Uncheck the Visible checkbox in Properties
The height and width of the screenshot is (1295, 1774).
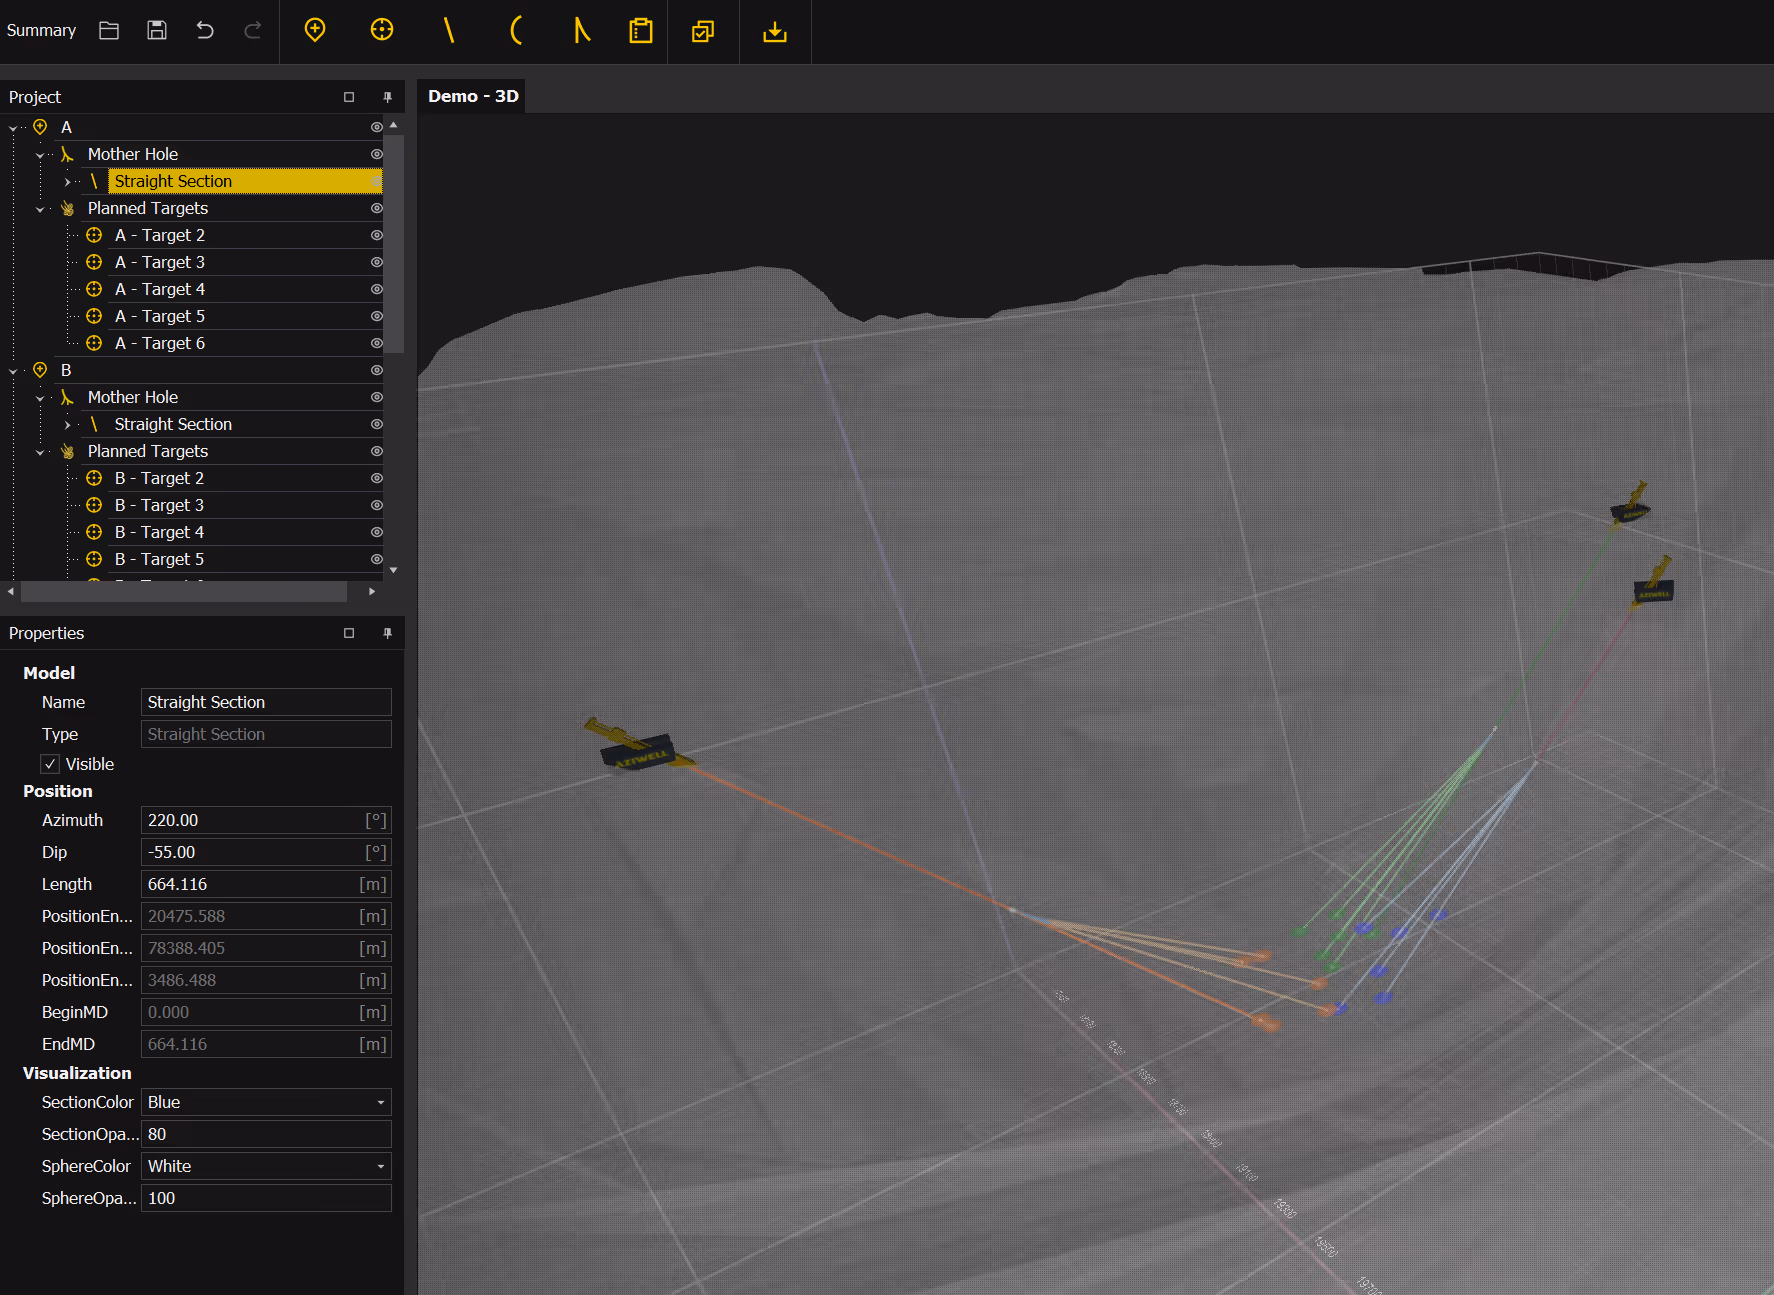pyautogui.click(x=50, y=764)
